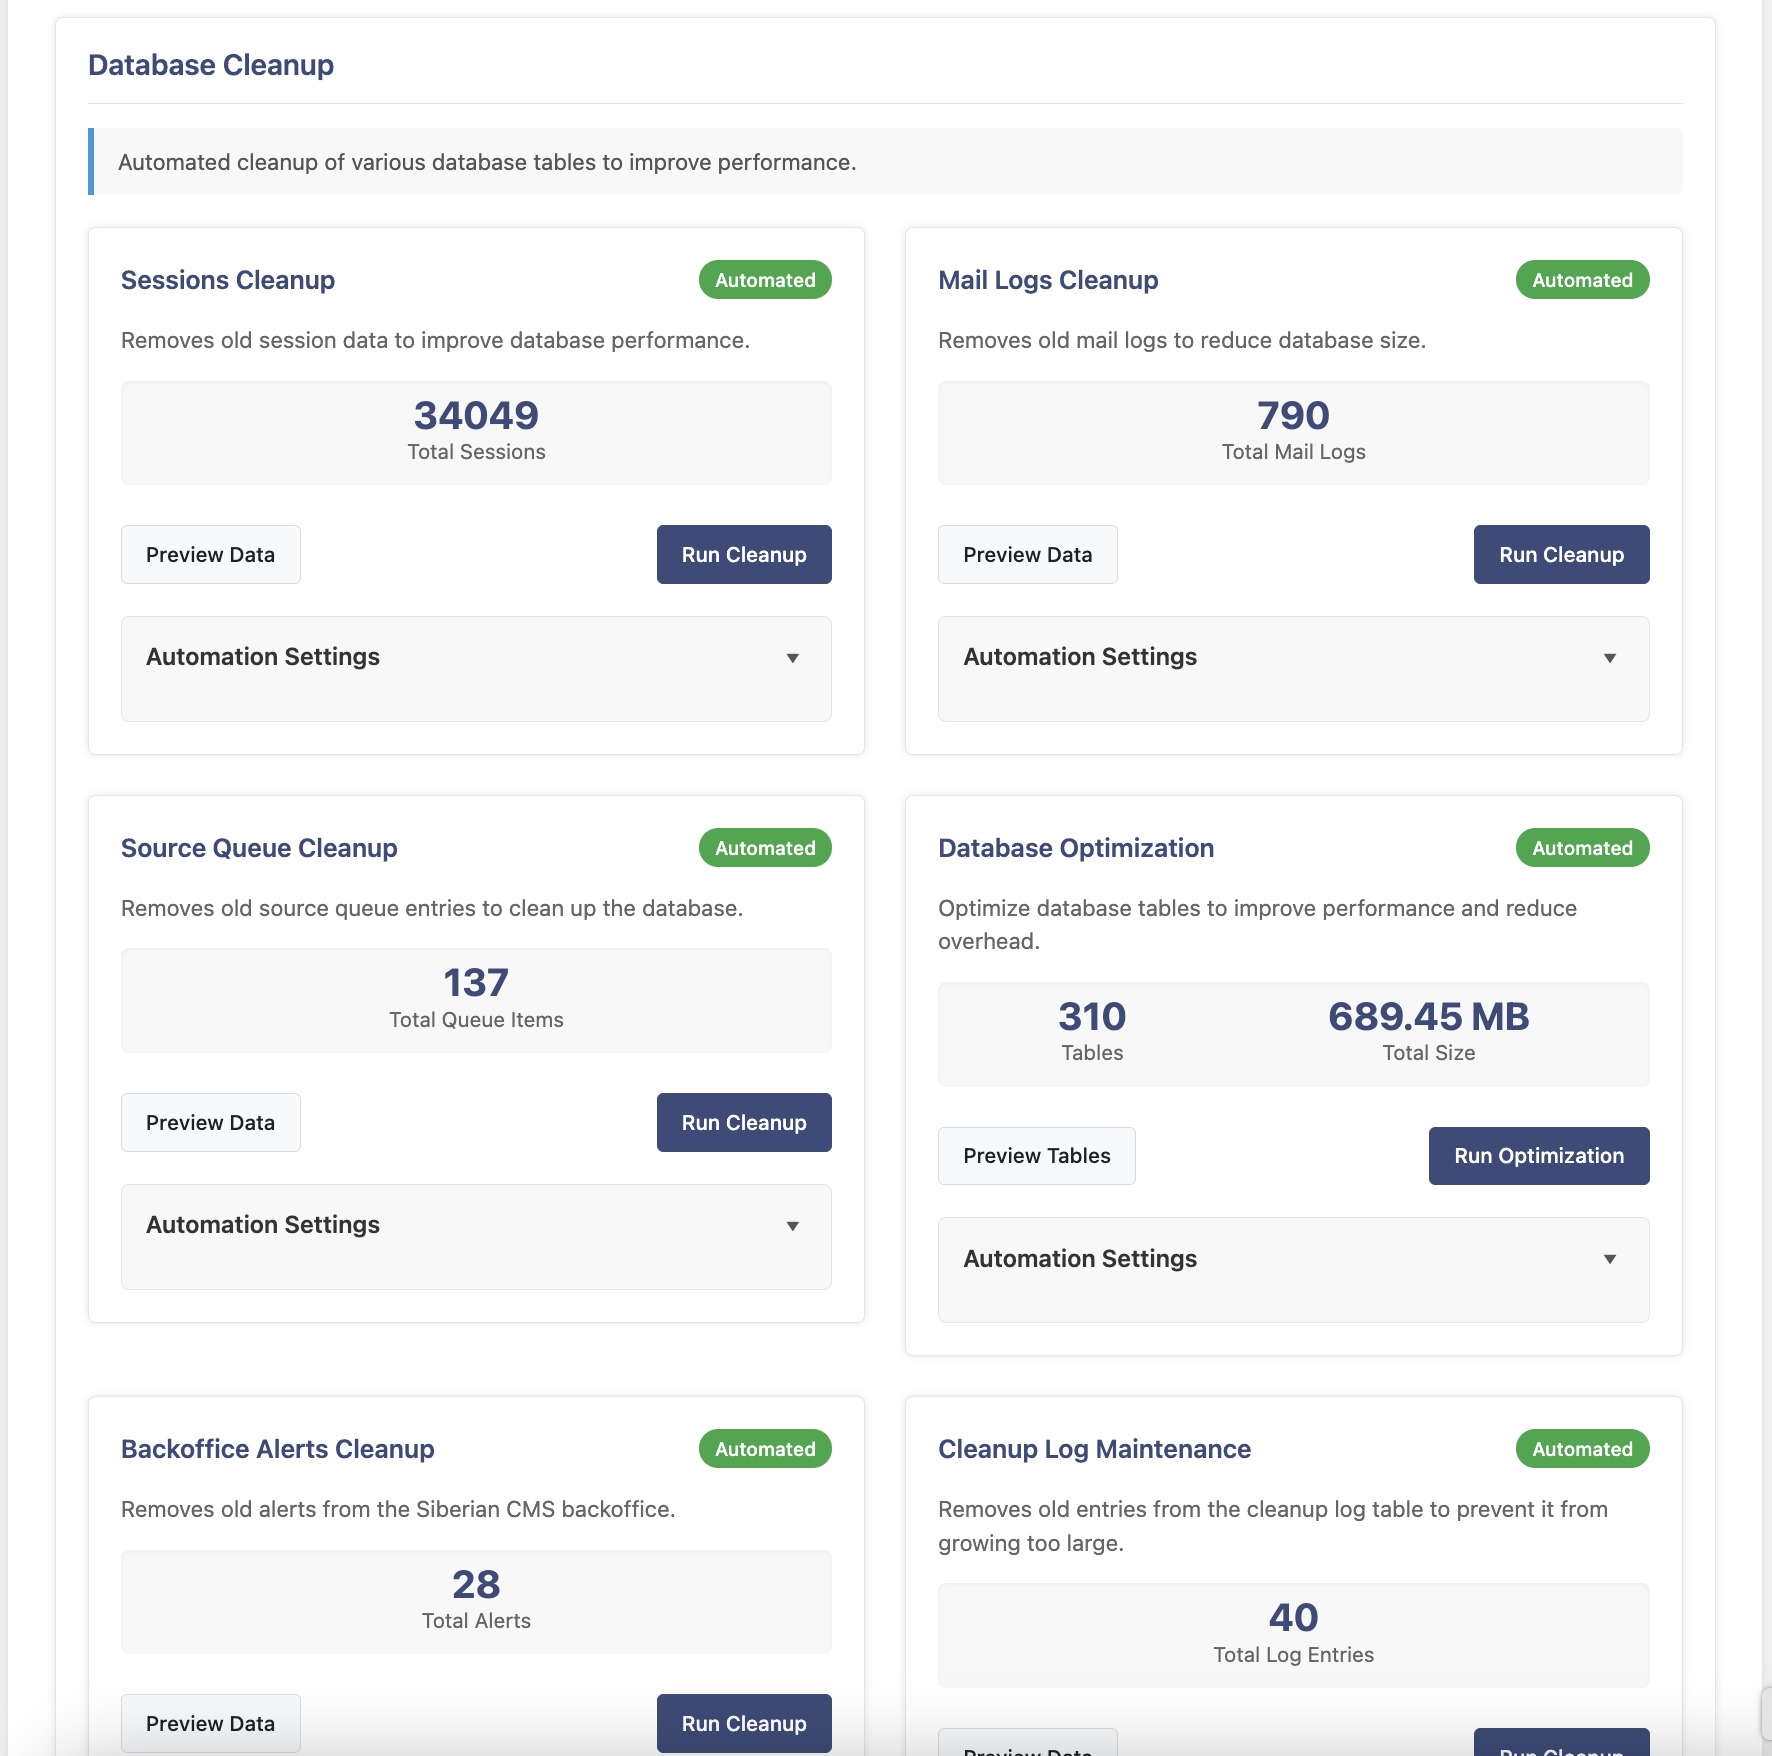Run Cleanup for Mail Logs
This screenshot has width=1772, height=1756.
pyautogui.click(x=1561, y=555)
